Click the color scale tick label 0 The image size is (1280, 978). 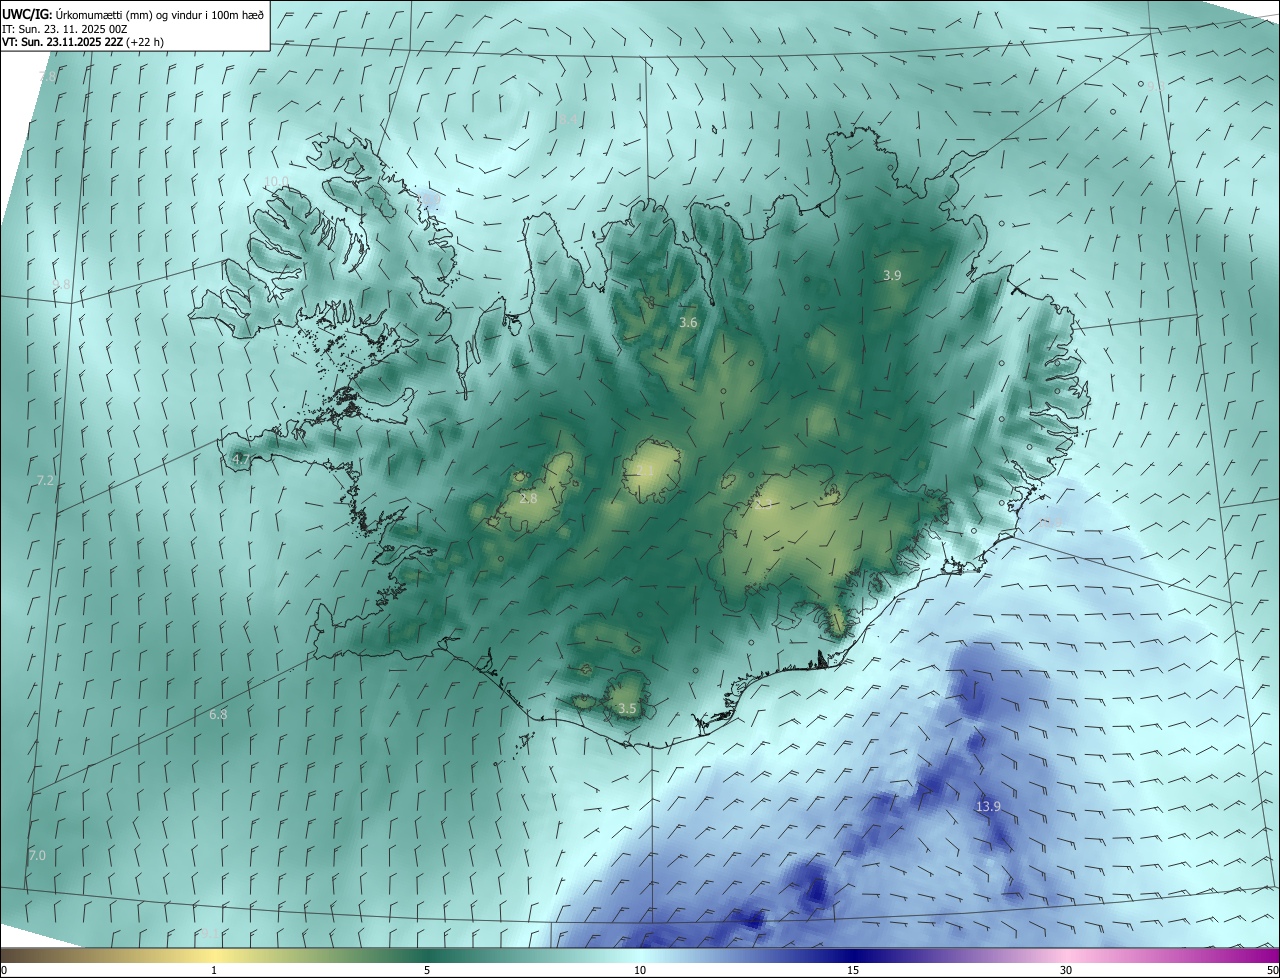[4, 970]
